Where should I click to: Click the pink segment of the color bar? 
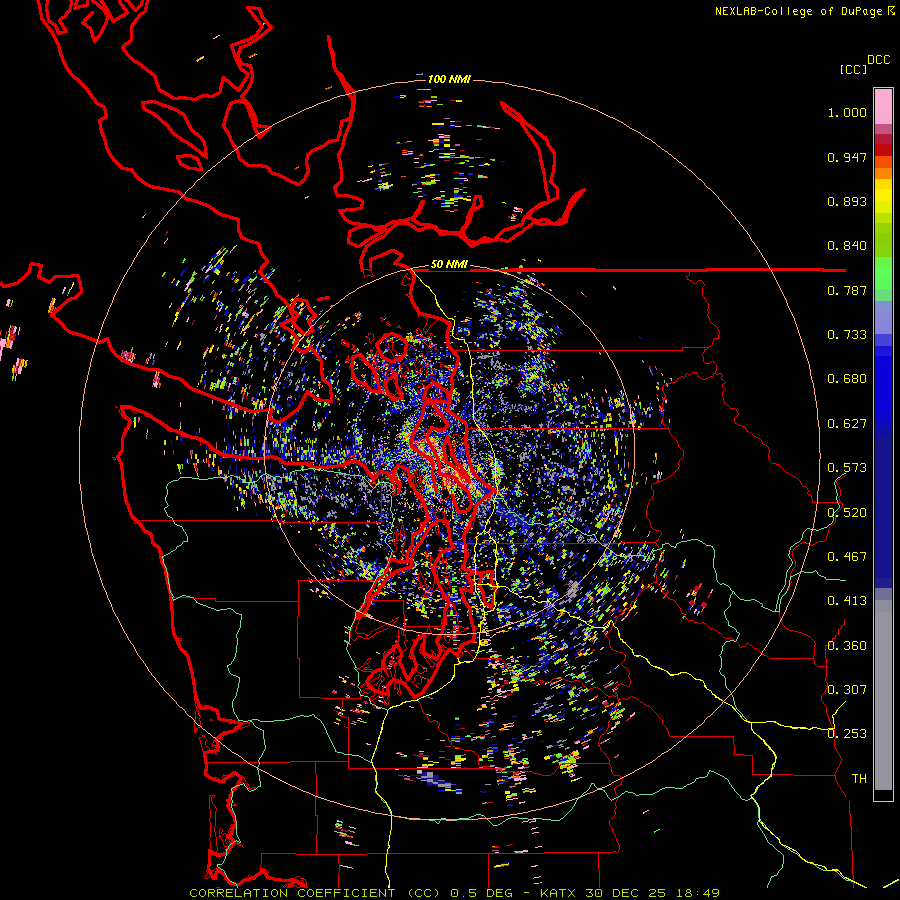point(883,106)
